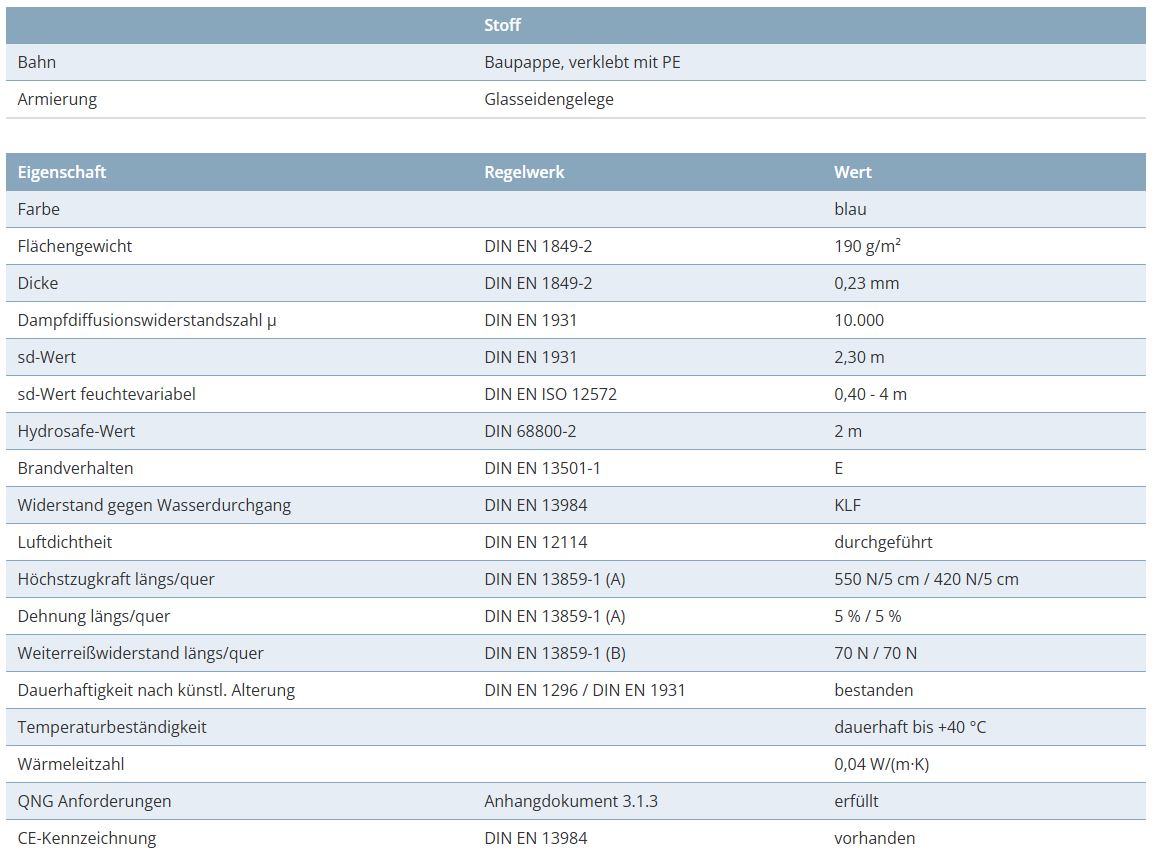
Task: Click the '70 N / 70 N' value
Action: pos(875,653)
